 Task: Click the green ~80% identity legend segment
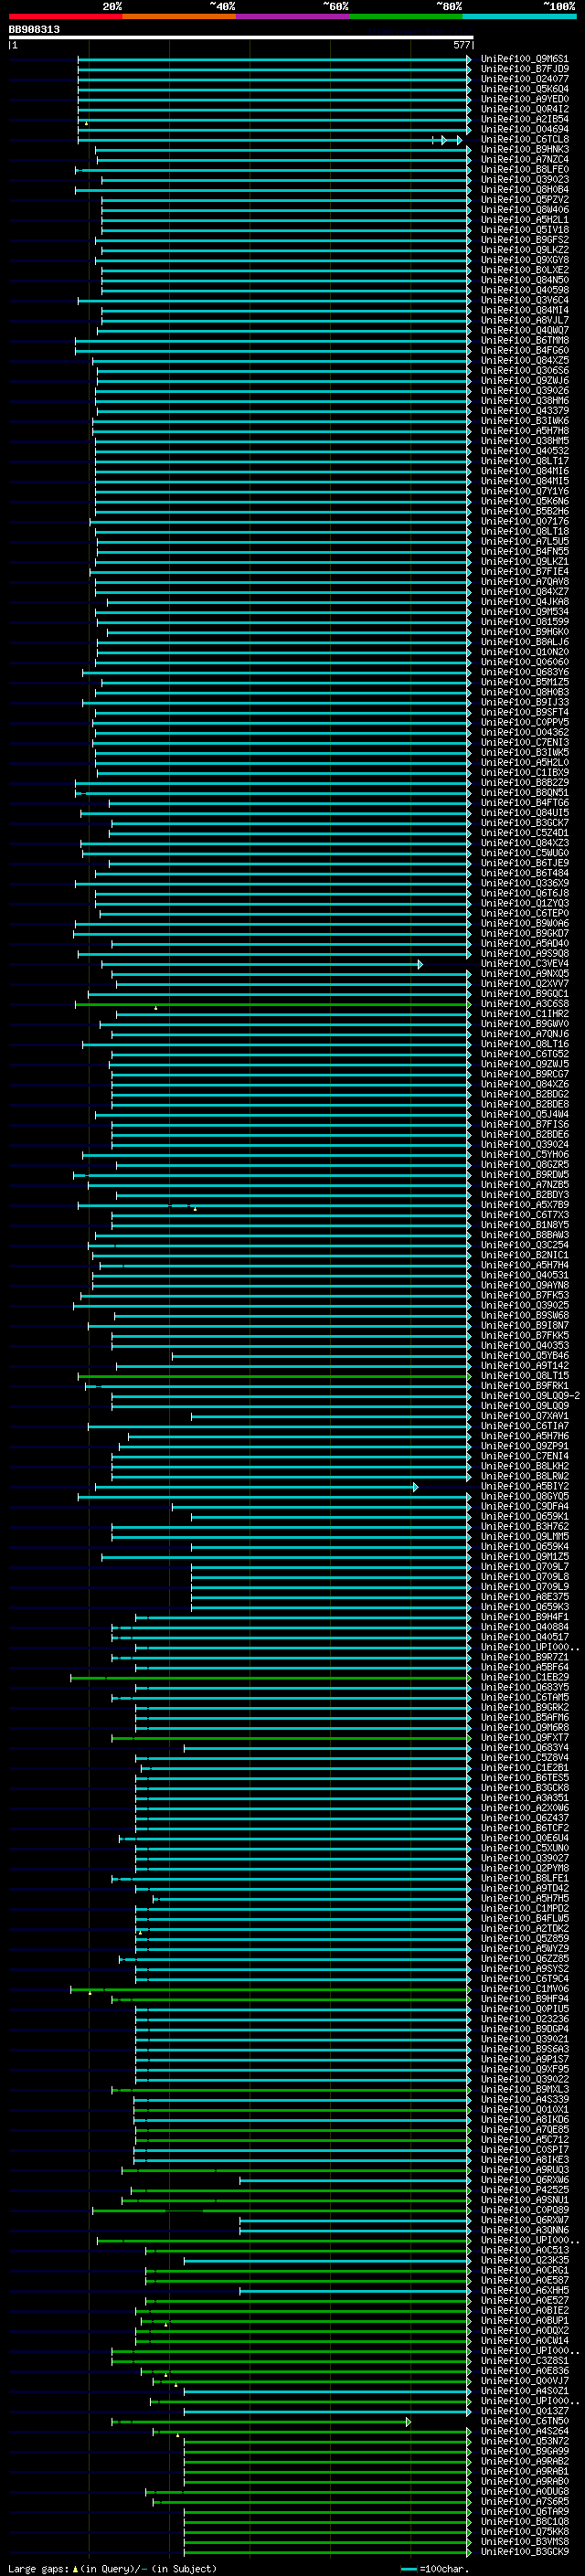point(406,16)
